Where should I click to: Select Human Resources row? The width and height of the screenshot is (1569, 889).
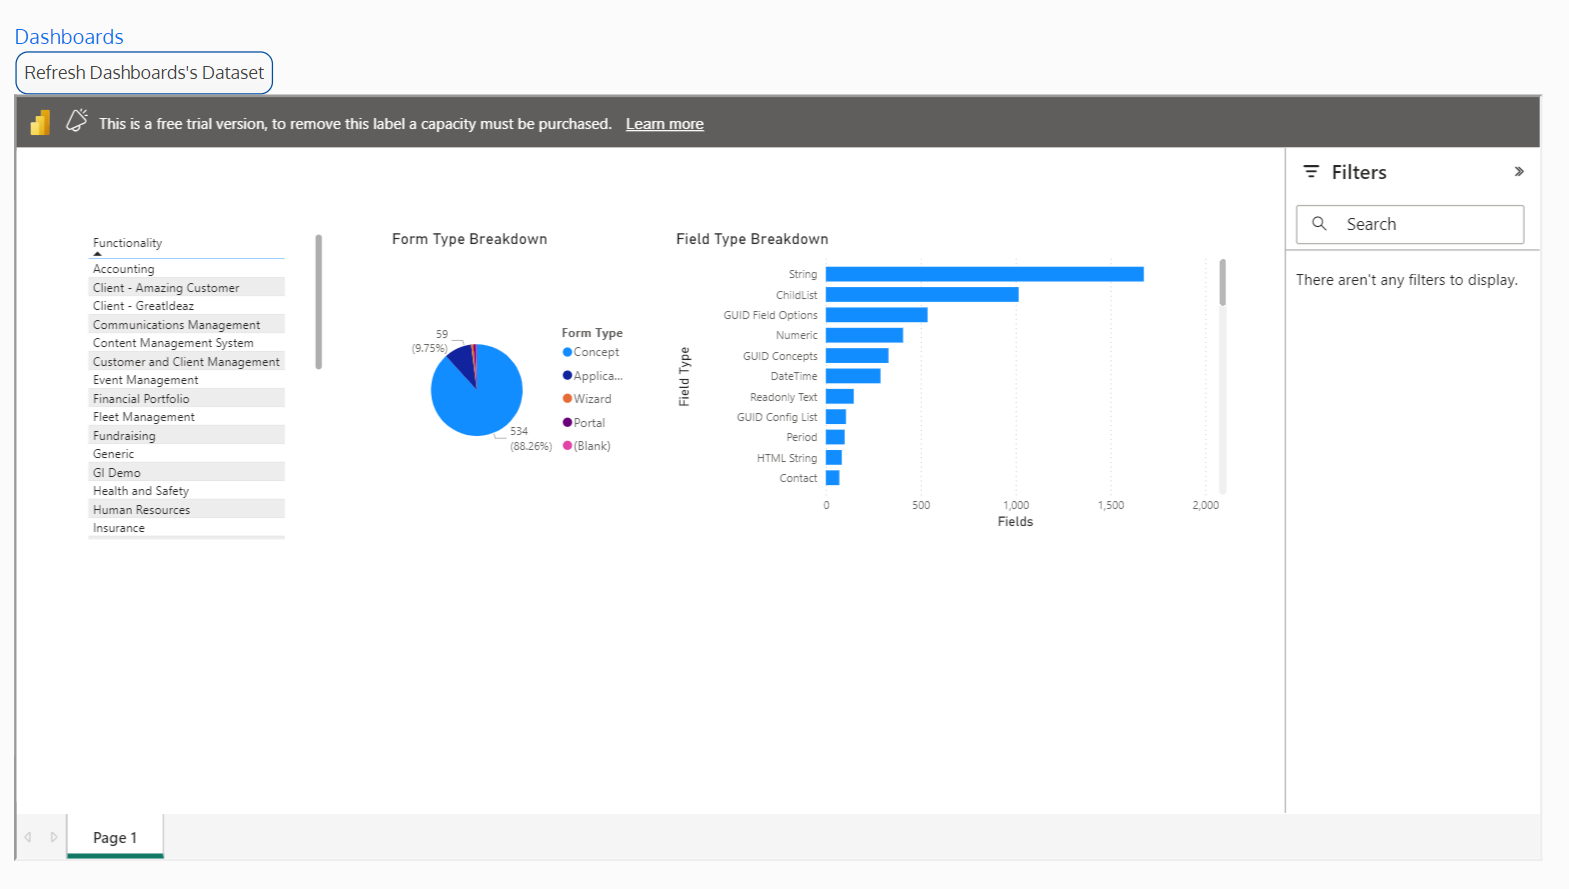187,510
